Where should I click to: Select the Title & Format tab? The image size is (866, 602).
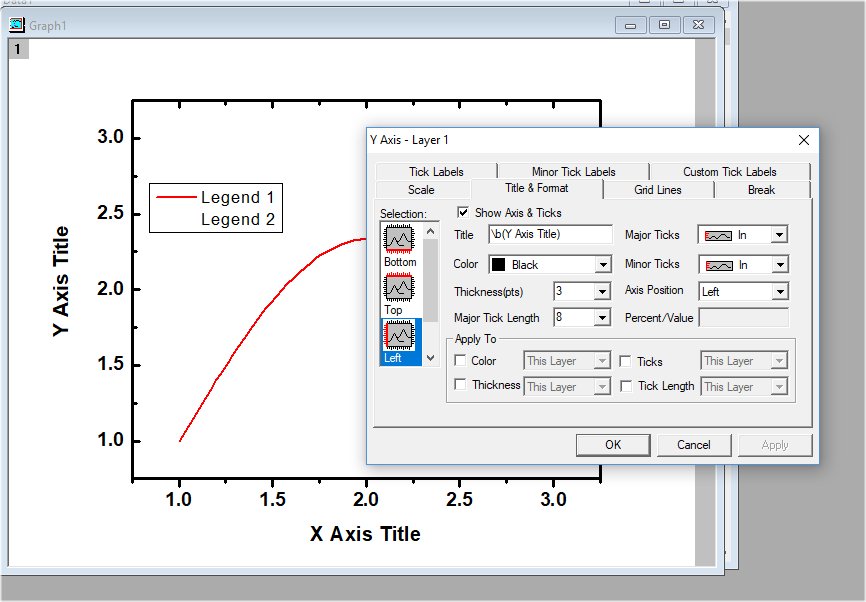click(537, 188)
